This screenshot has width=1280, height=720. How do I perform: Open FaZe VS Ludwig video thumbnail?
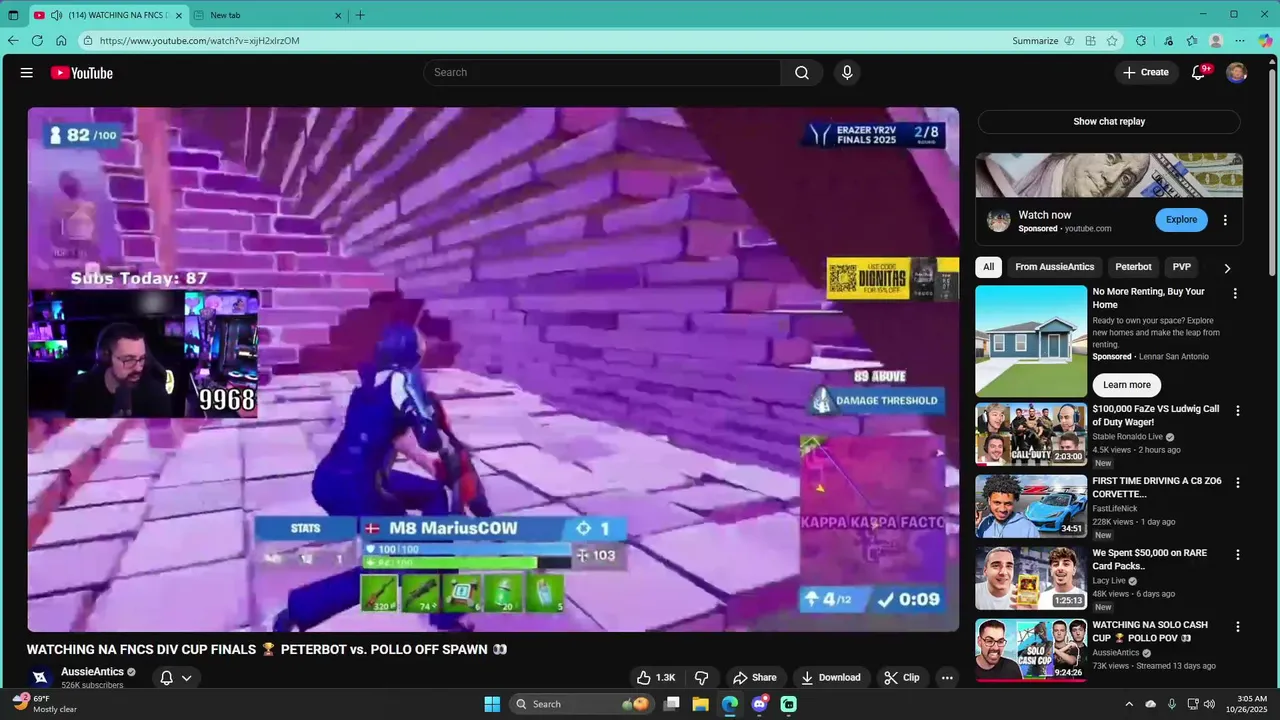click(1031, 434)
